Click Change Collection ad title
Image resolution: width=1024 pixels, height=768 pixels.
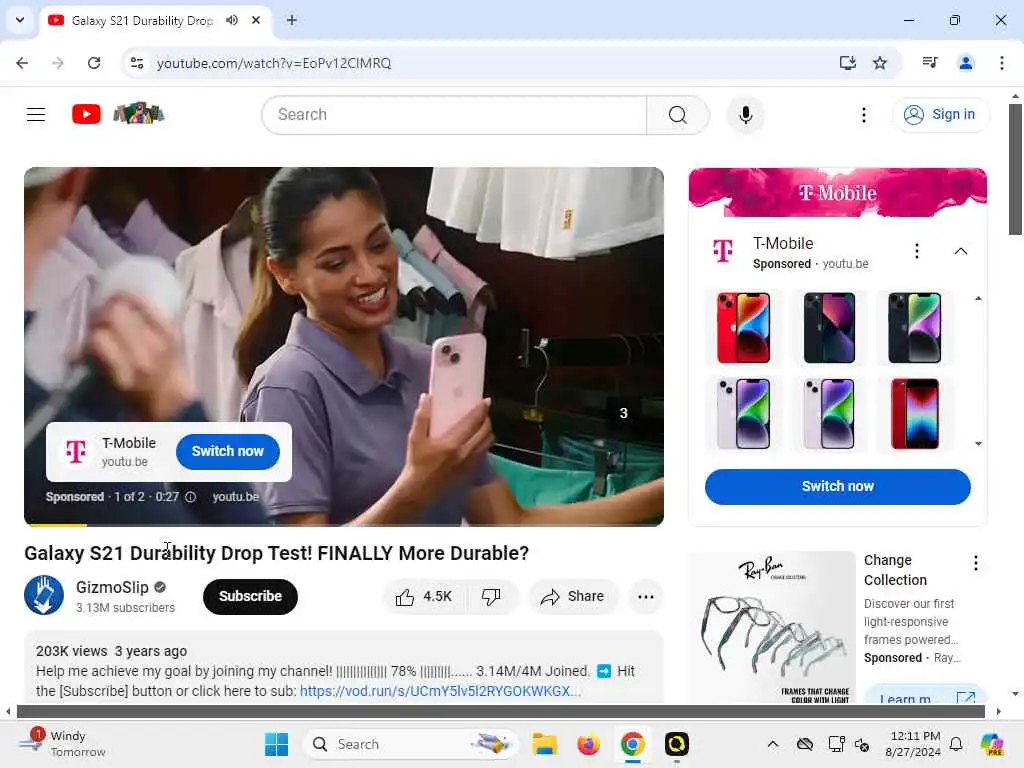tap(895, 570)
